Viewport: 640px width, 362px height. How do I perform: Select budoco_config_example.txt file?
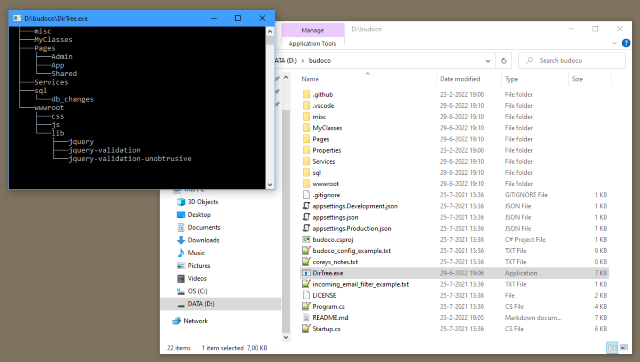[x=352, y=251]
